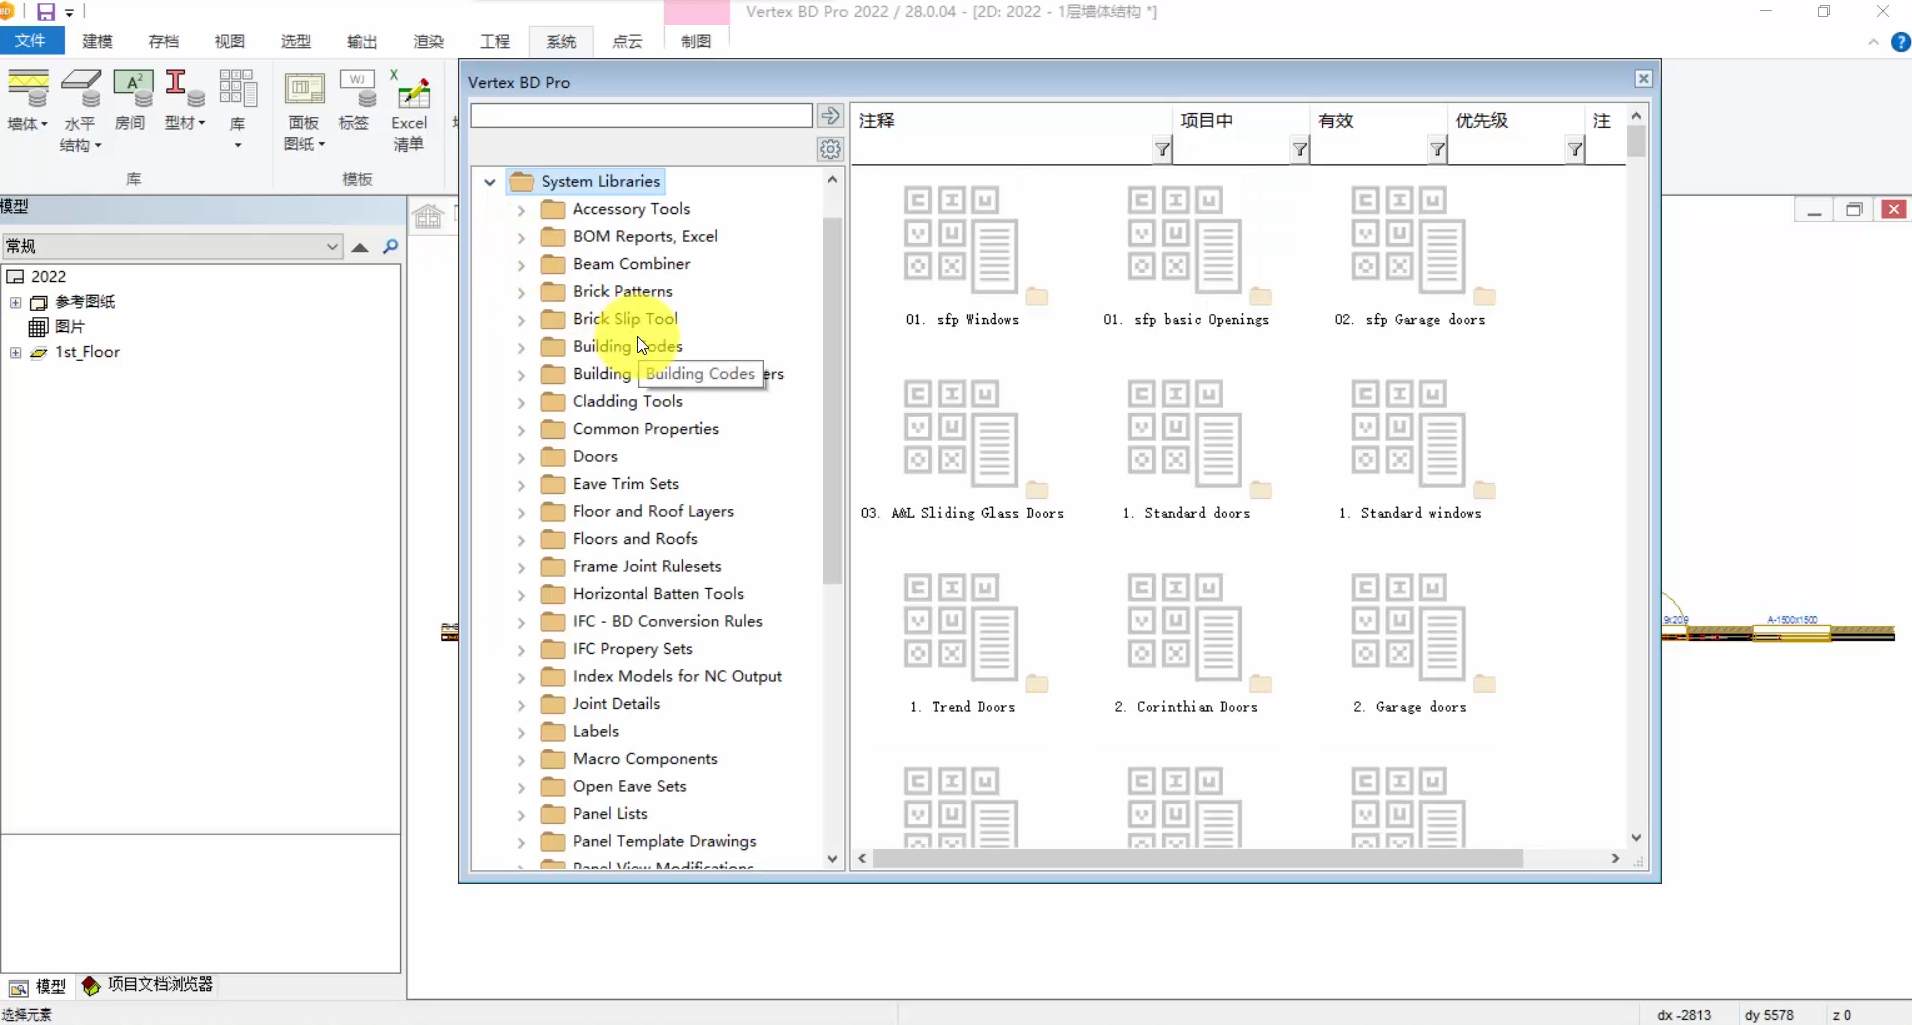Select the Panel Lists folder
The image size is (1912, 1025).
click(610, 814)
